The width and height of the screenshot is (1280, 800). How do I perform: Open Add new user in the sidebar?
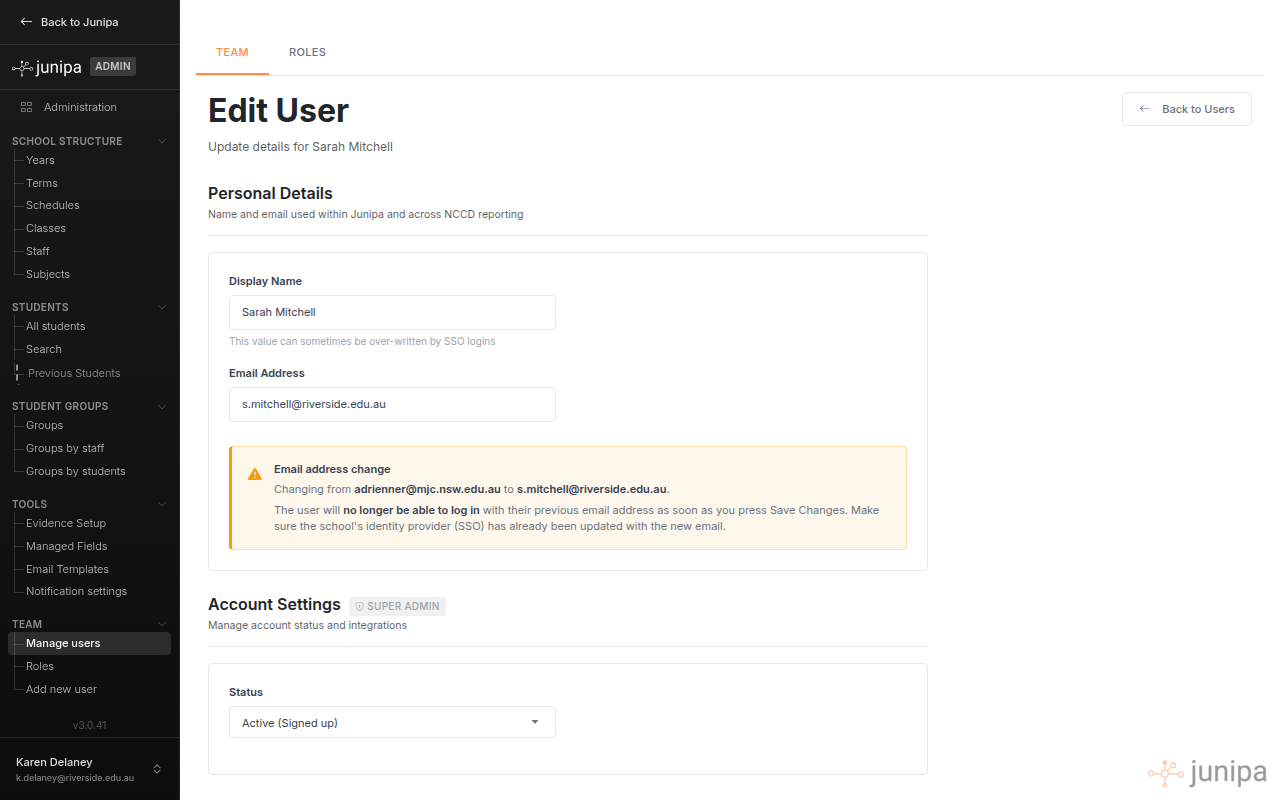click(x=60, y=688)
